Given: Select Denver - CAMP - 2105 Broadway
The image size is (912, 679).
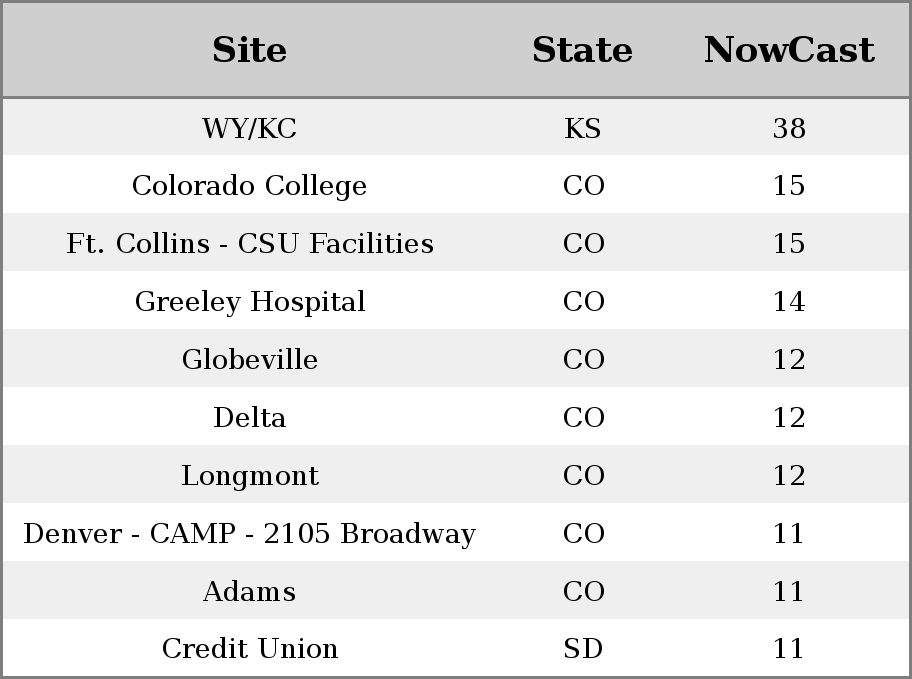Looking at the screenshot, I should 250,534.
